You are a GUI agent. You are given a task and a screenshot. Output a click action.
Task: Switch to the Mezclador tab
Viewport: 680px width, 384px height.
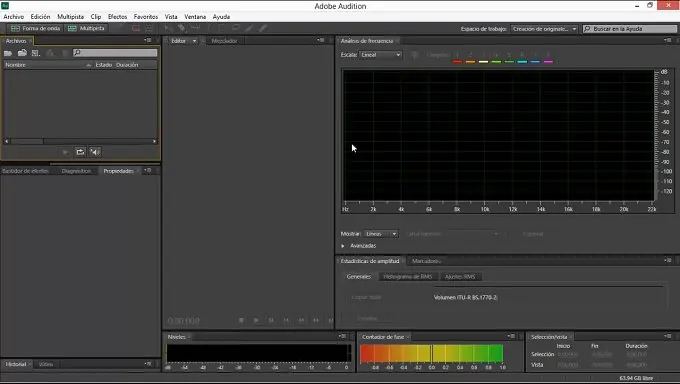[x=224, y=41]
